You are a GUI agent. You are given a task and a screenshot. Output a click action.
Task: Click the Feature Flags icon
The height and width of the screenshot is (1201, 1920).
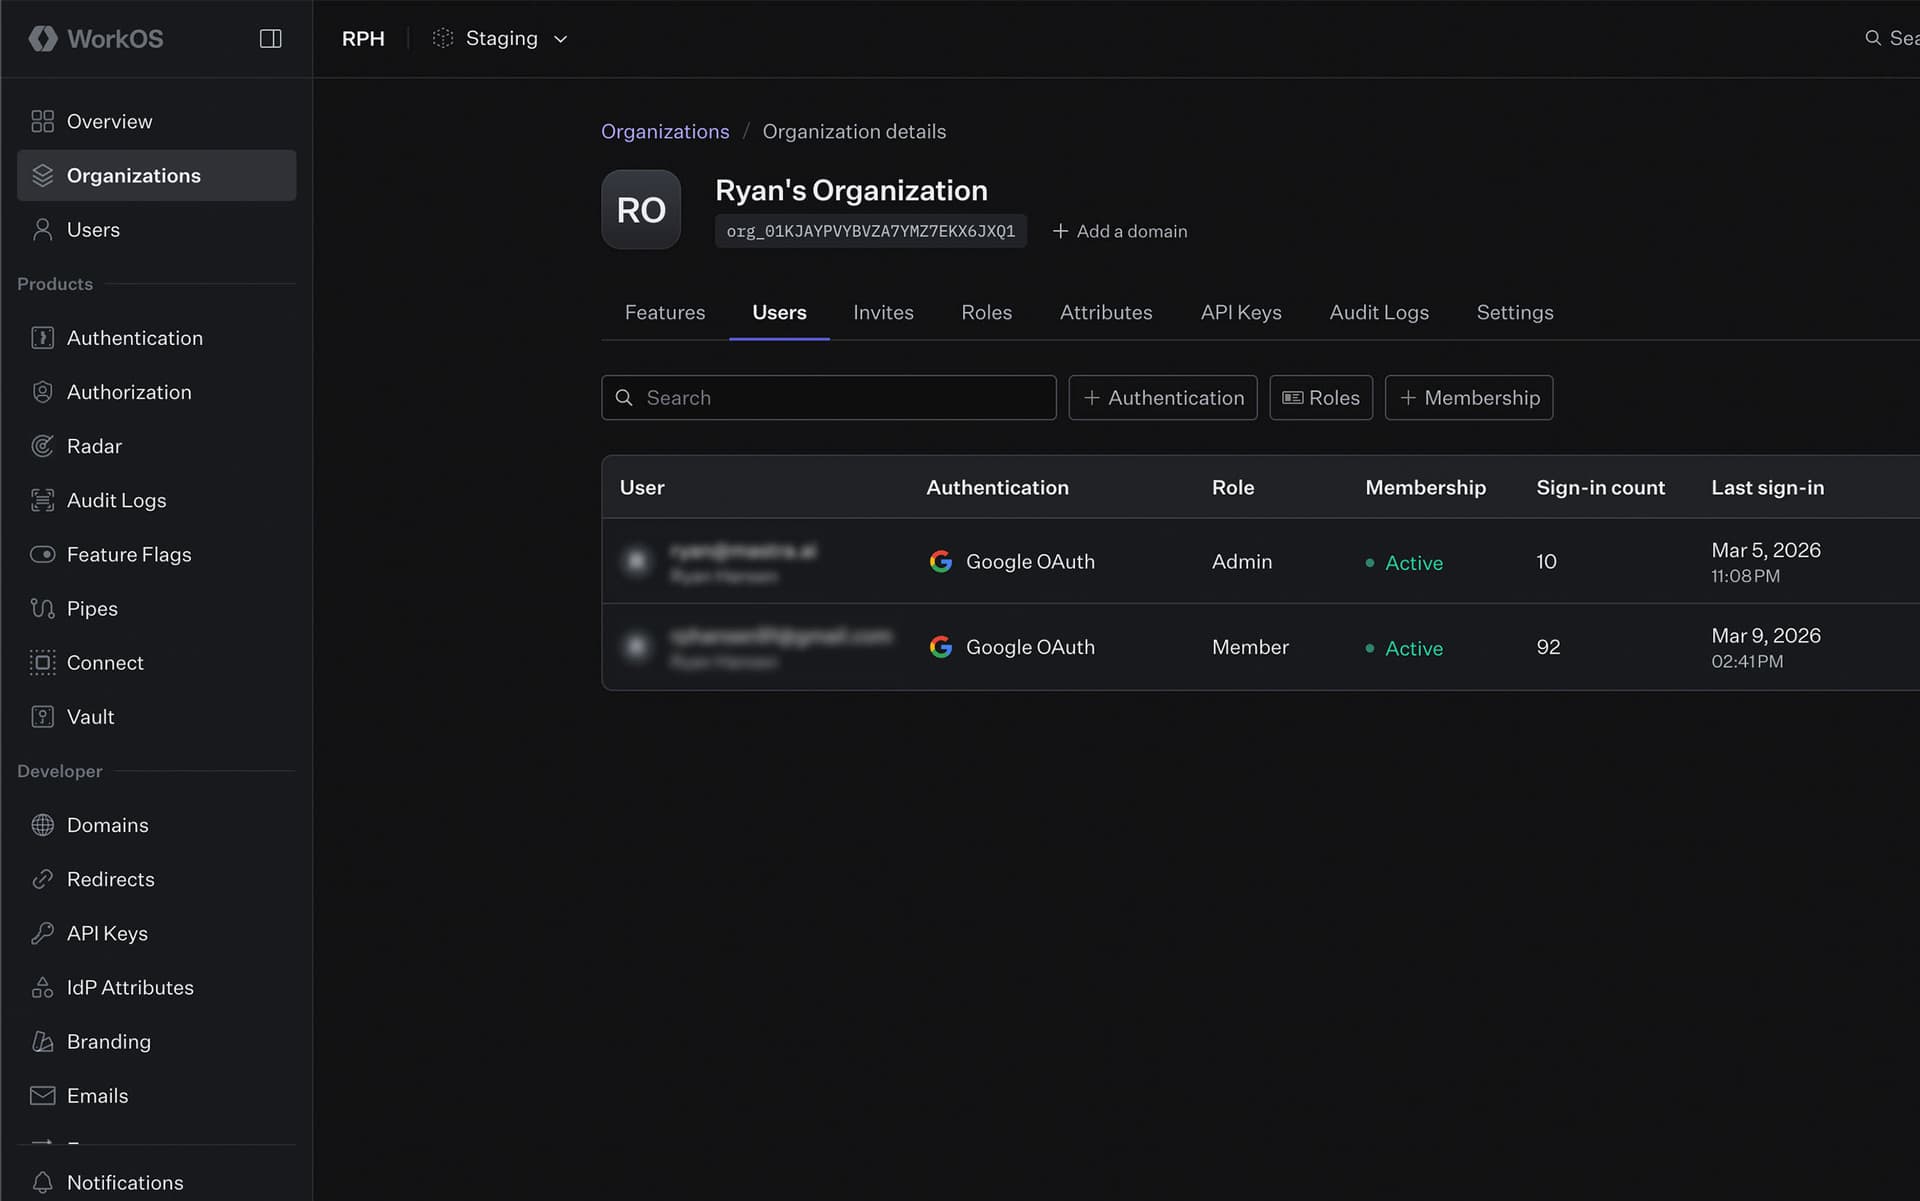[x=43, y=554]
